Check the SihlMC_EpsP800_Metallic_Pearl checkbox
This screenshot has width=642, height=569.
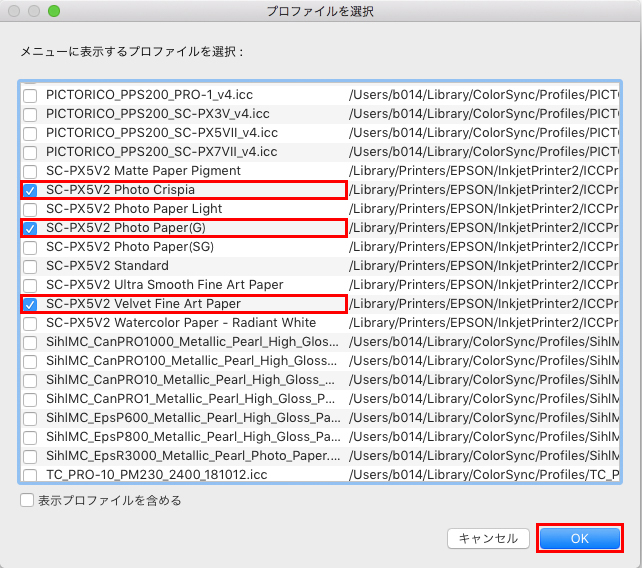coord(30,438)
